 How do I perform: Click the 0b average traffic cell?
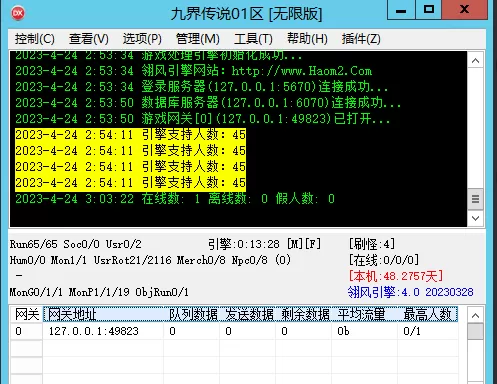point(365,331)
